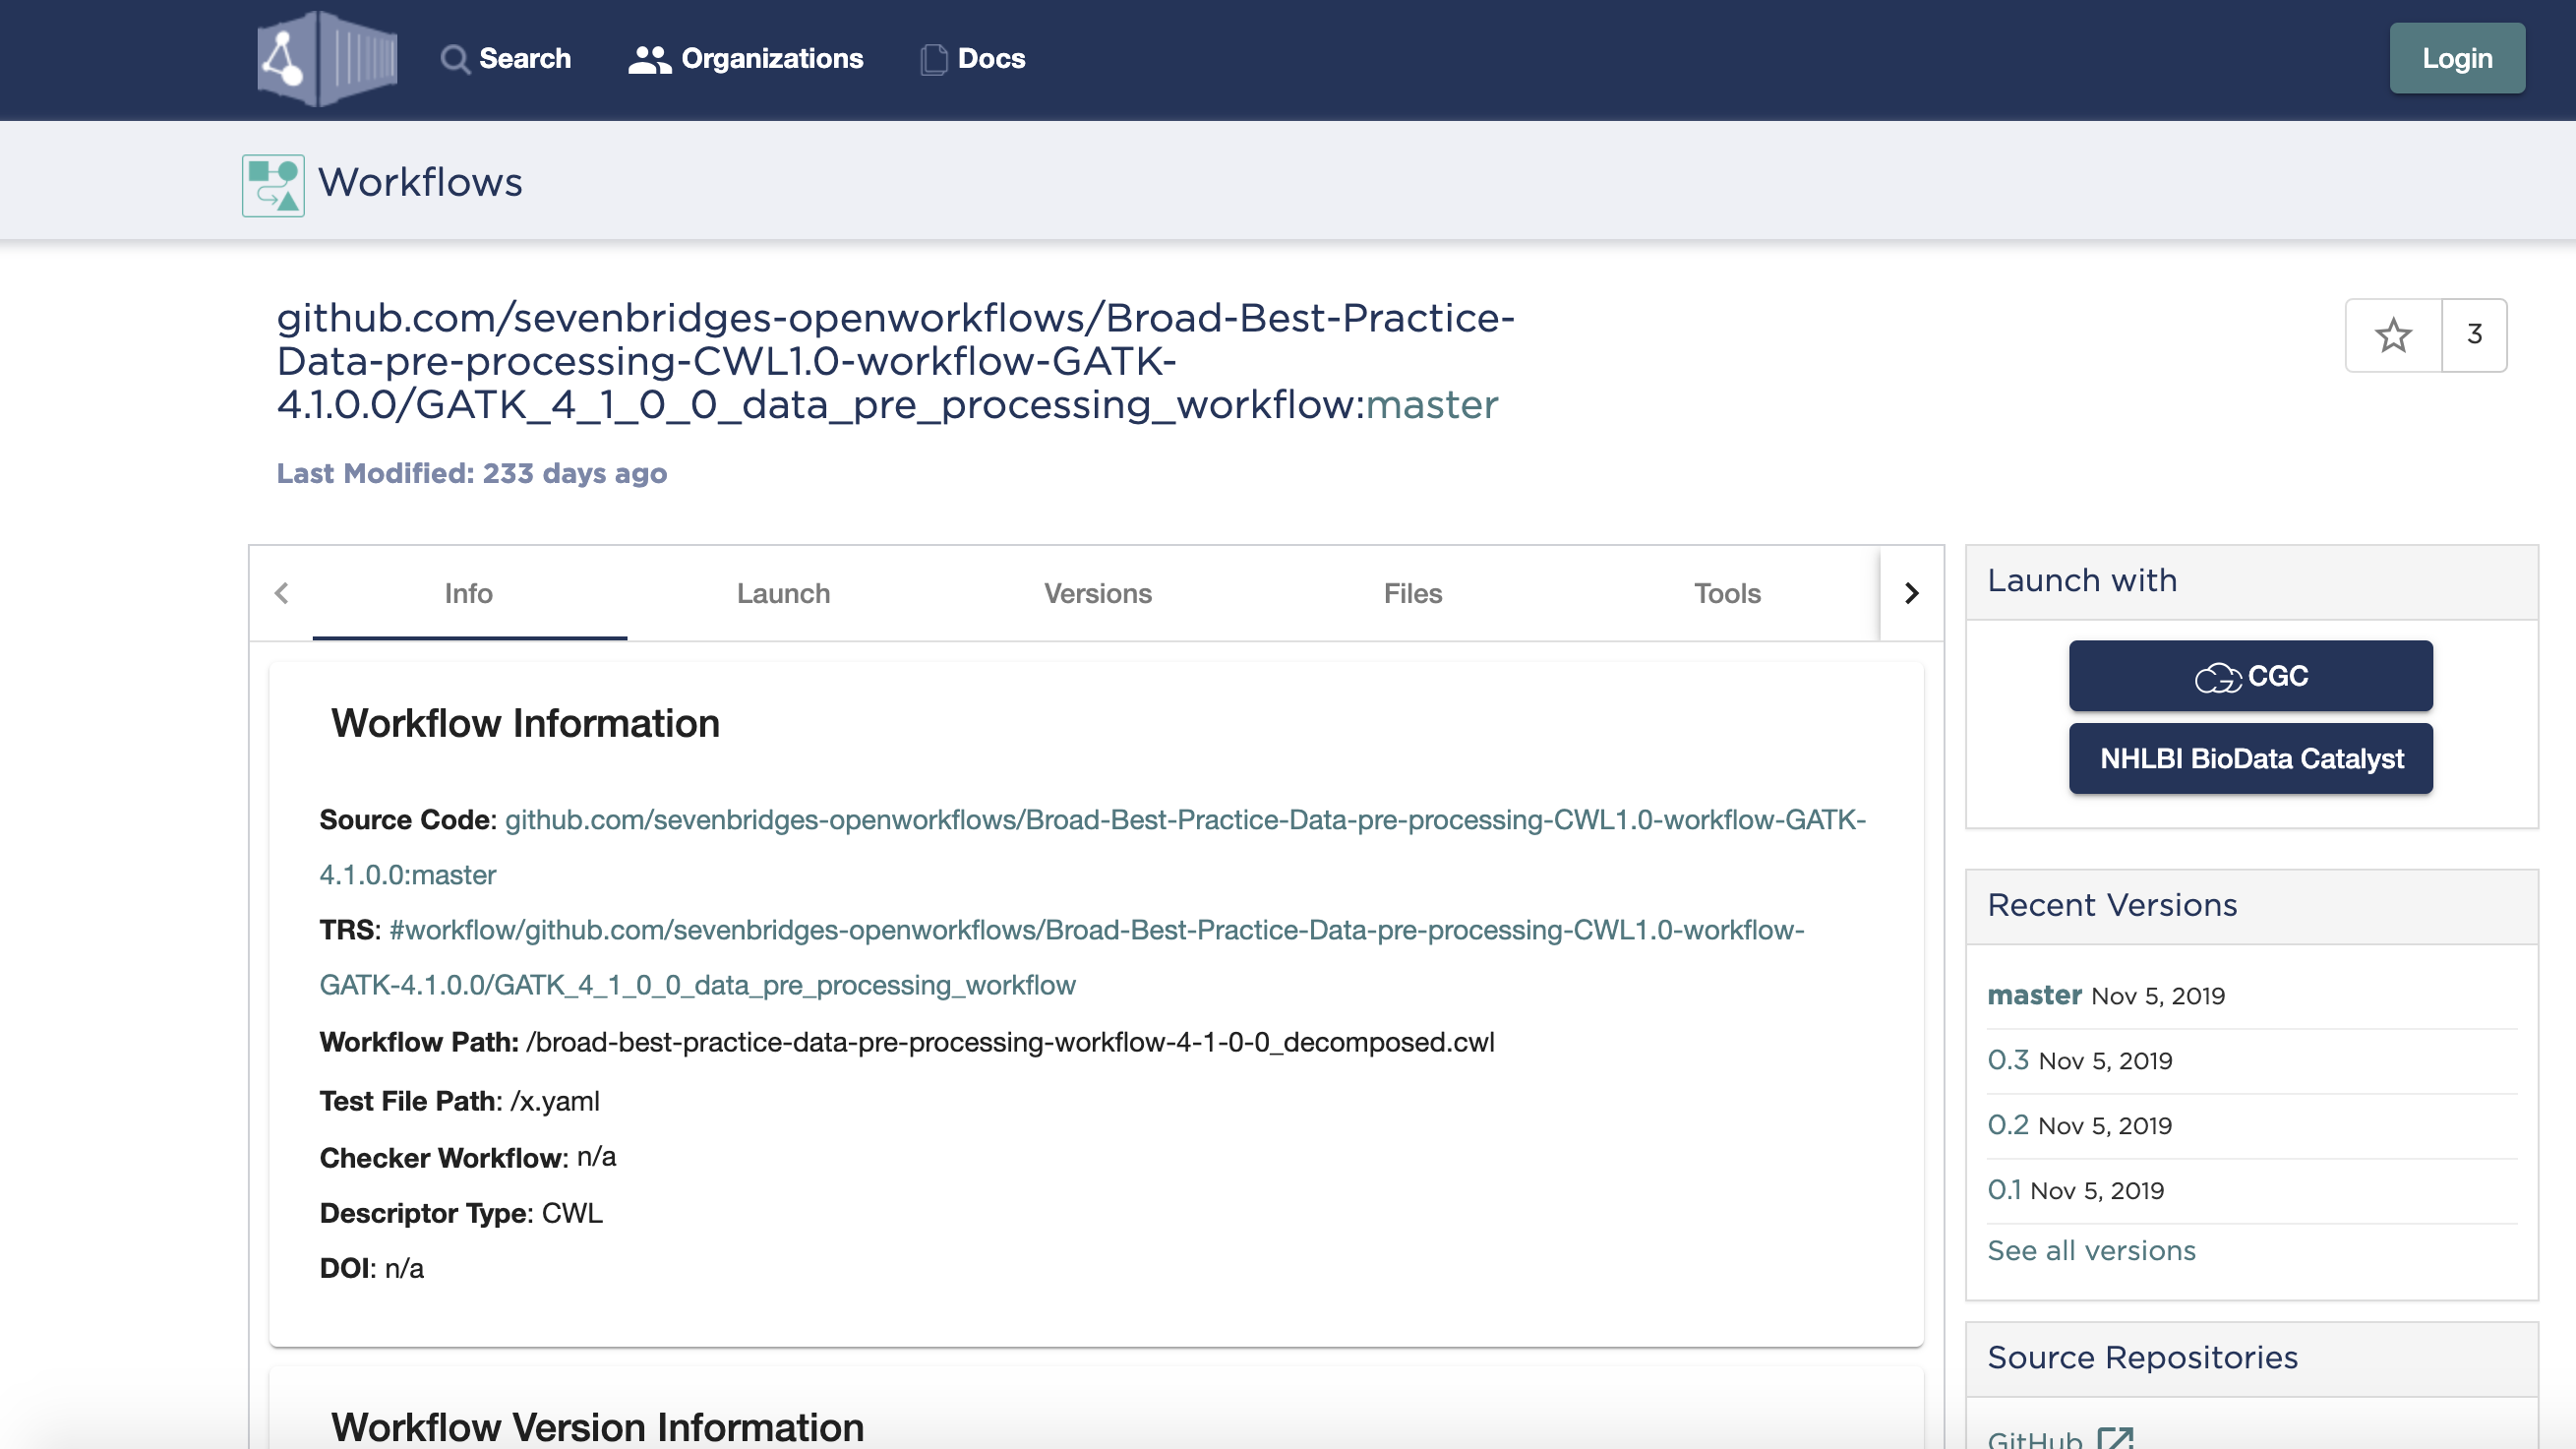The height and width of the screenshot is (1449, 2576).
Task: Click the Recent Versions panel heading
Action: [x=2112, y=904]
